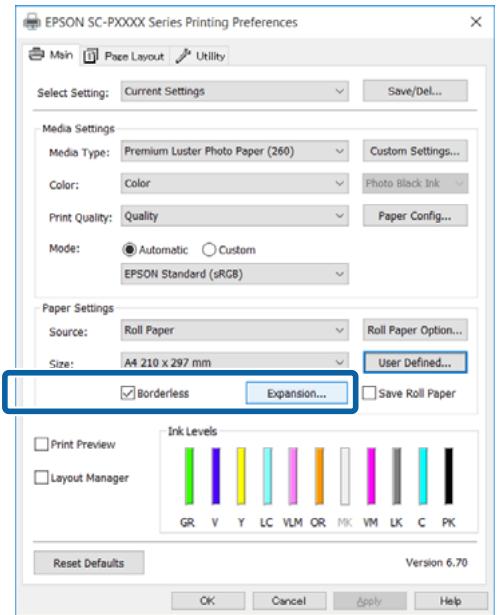Open Help for printing preferences
This screenshot has width=498, height=615.
[451, 601]
